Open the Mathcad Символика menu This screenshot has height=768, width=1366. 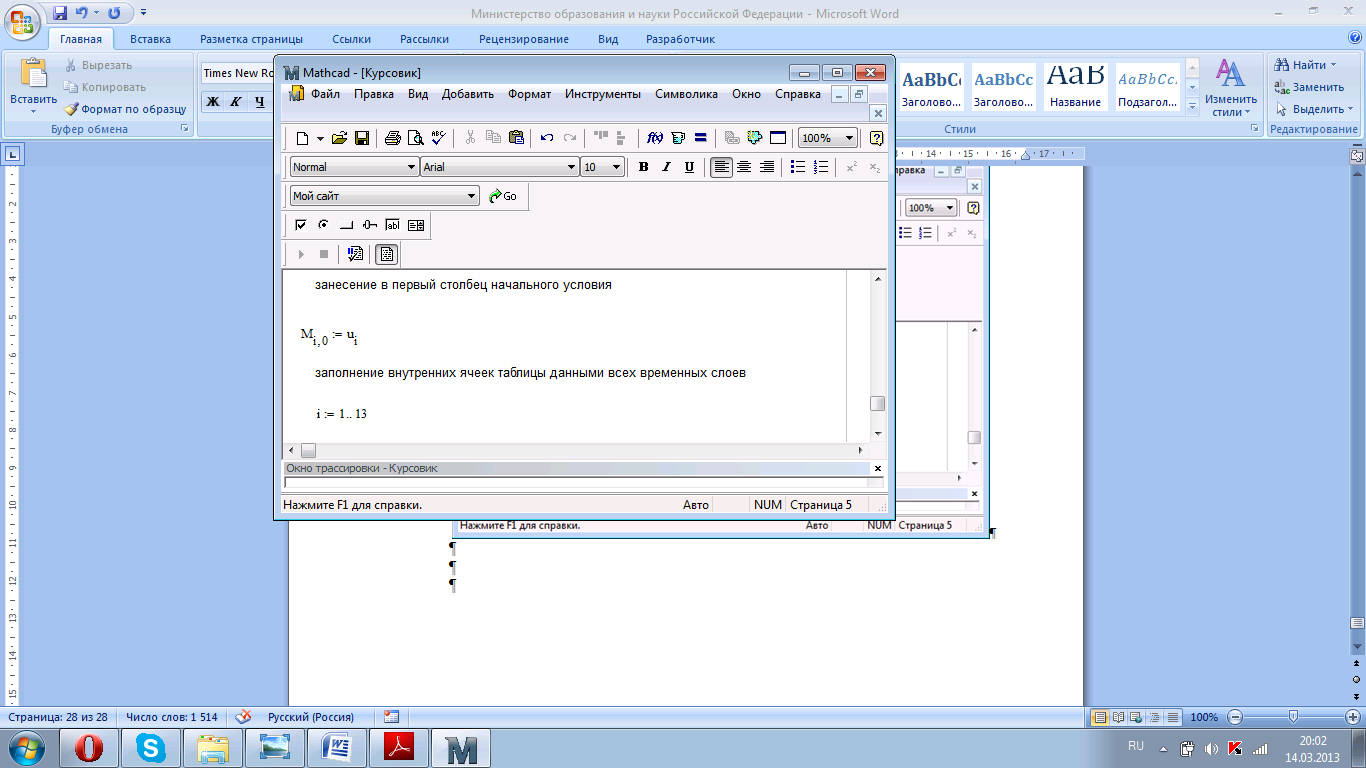tap(686, 94)
